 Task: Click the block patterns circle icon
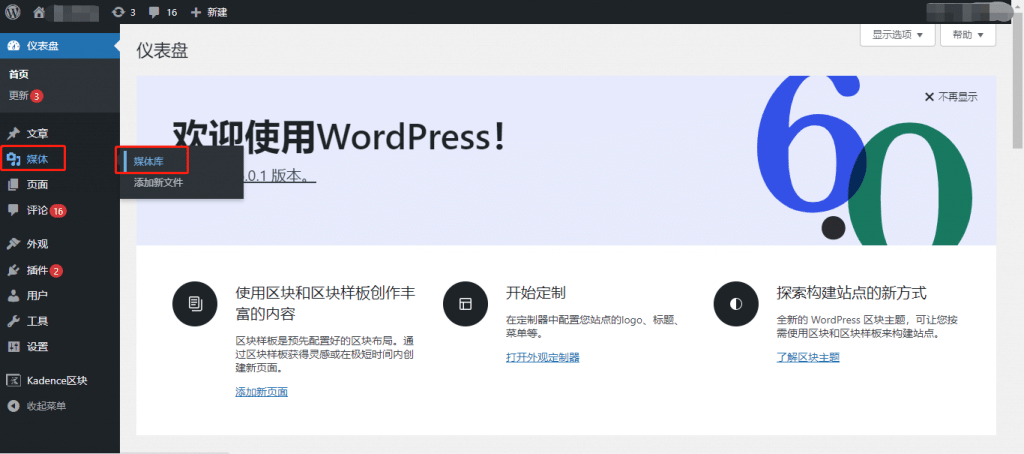[x=195, y=304]
